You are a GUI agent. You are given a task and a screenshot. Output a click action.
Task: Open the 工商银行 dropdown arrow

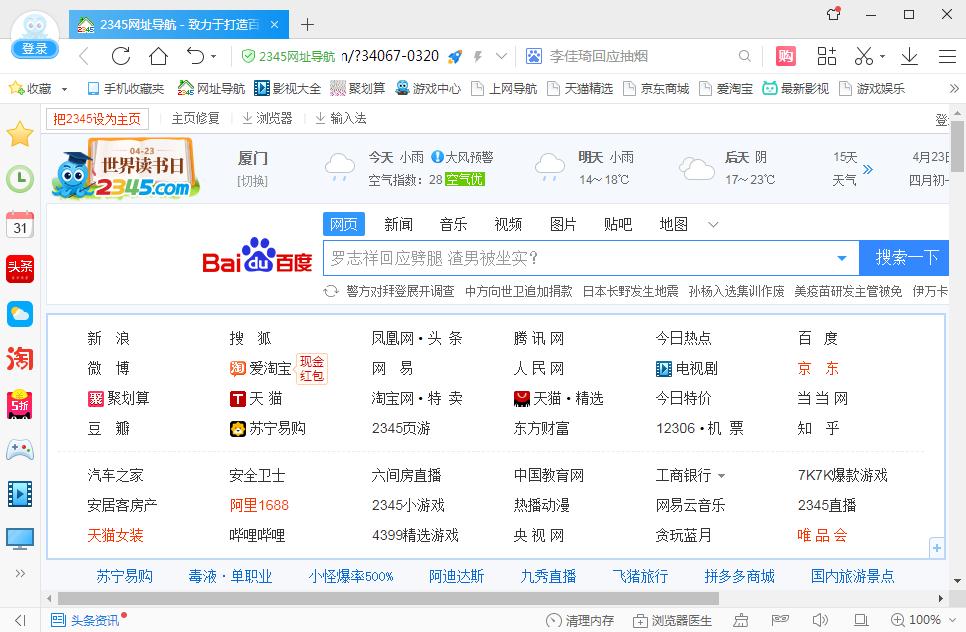(x=719, y=475)
